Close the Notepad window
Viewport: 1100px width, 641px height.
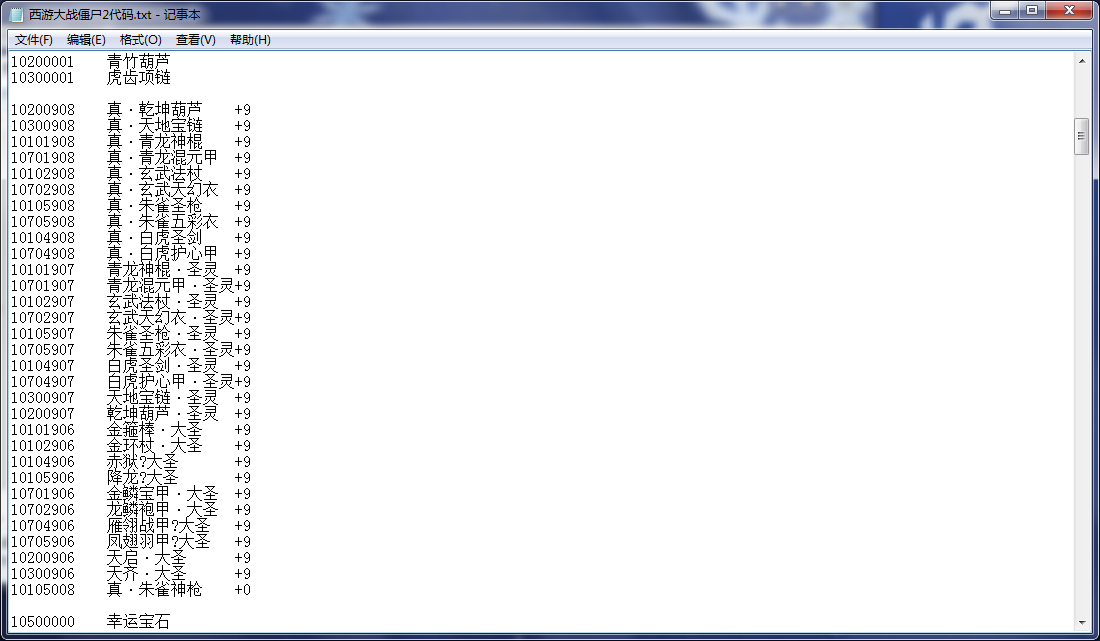(1069, 11)
